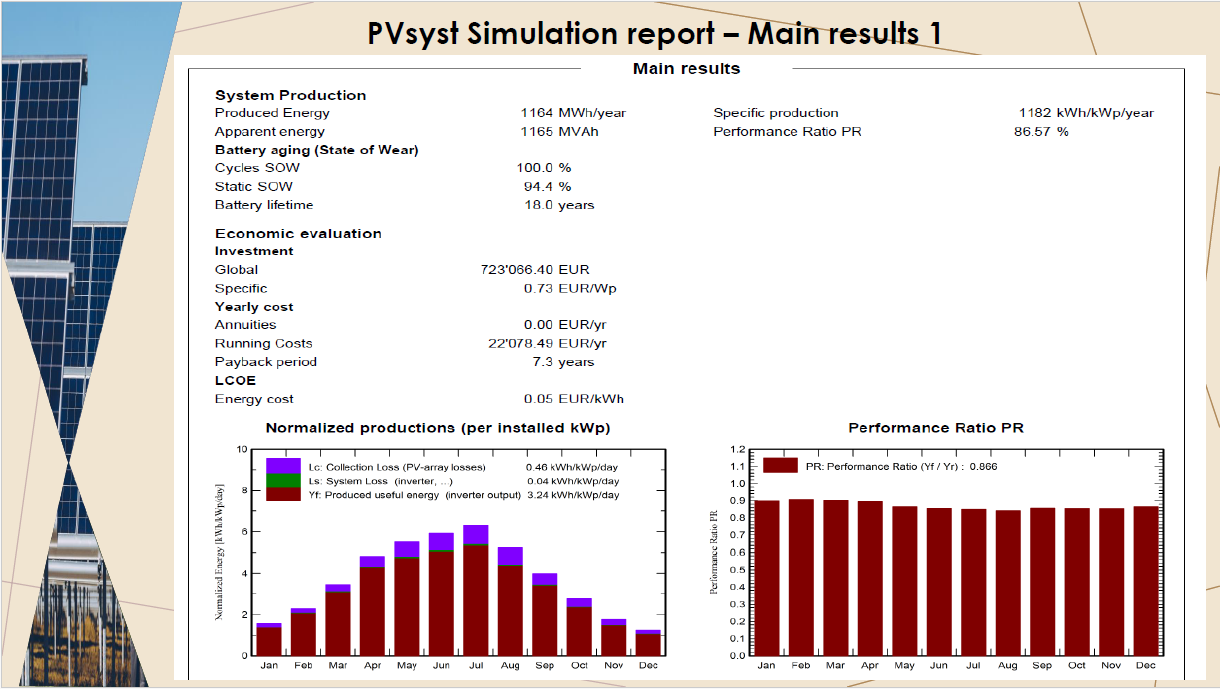Select the "Specific production" label
The image size is (1220, 689).
point(776,113)
